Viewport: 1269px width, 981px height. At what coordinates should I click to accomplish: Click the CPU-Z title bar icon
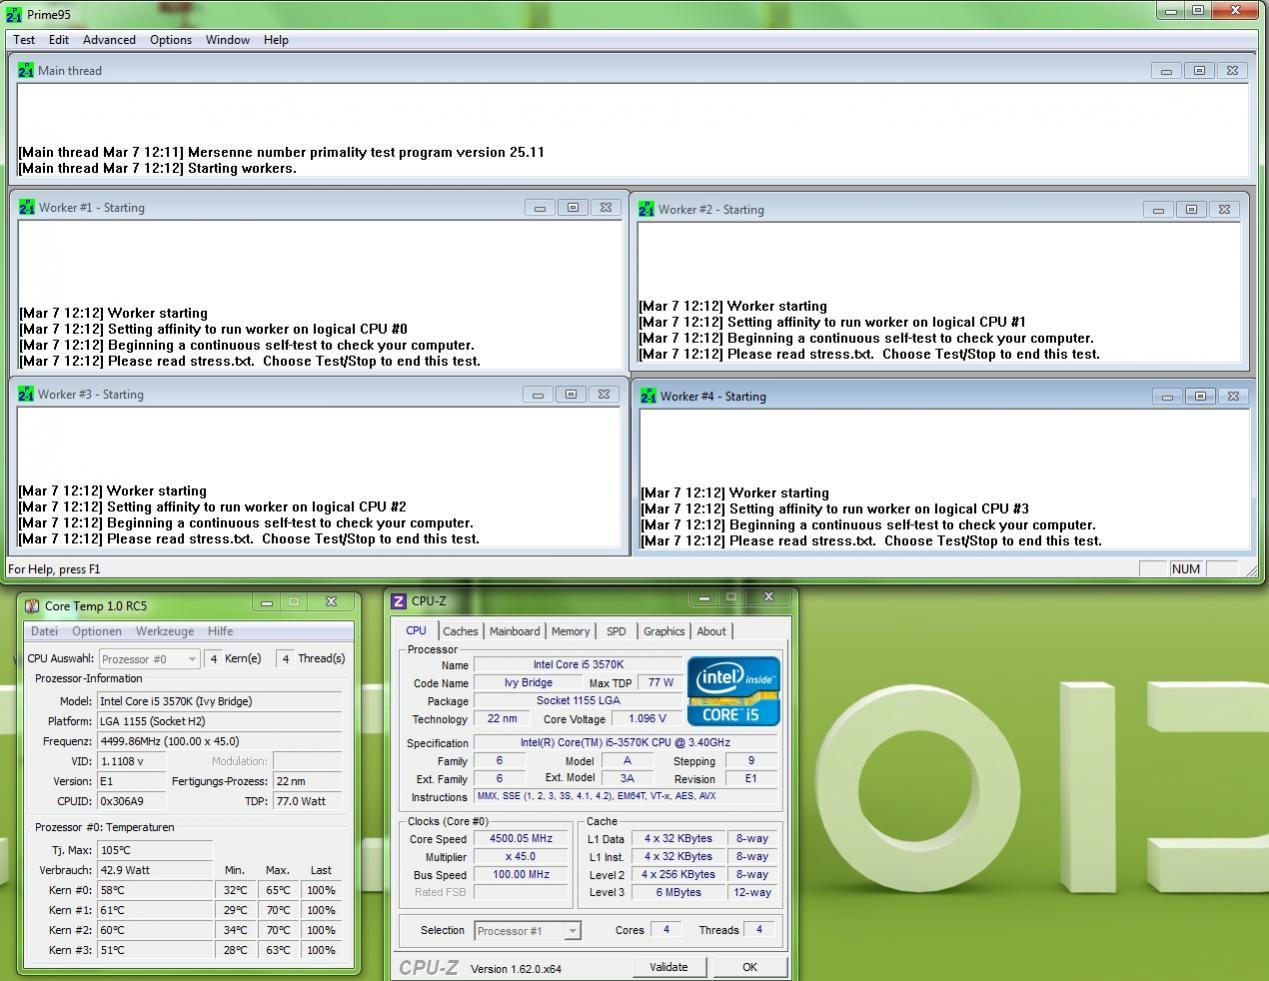pos(399,601)
